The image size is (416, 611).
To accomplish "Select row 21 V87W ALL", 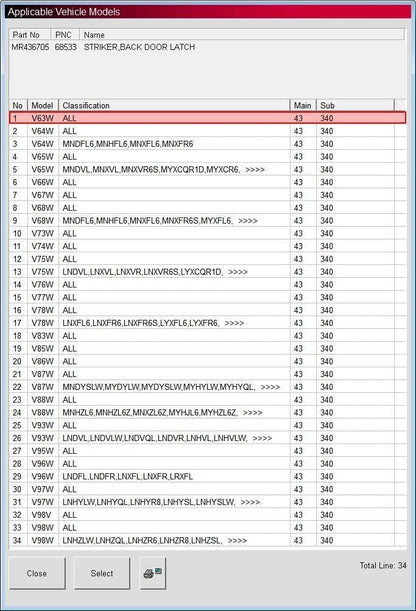I will point(208,374).
